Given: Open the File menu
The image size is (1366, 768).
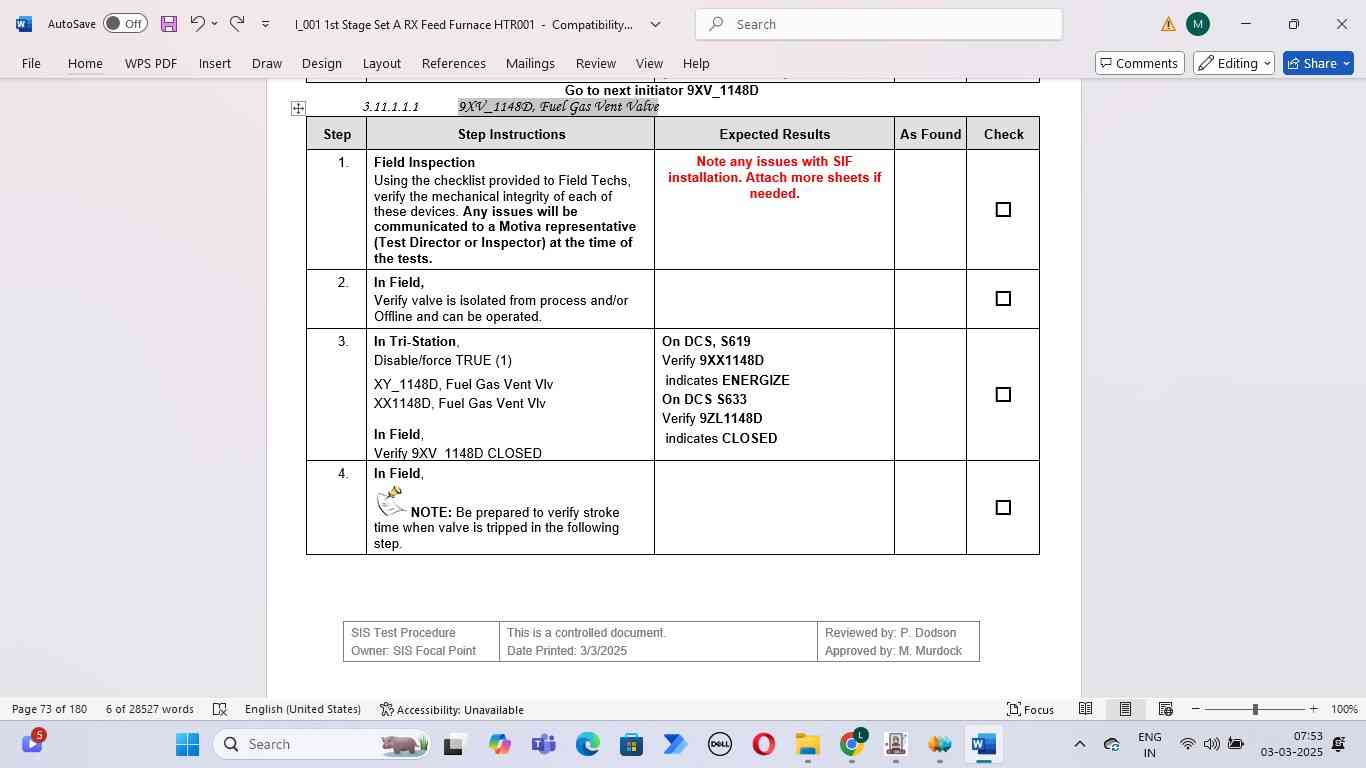Looking at the screenshot, I should pos(31,63).
